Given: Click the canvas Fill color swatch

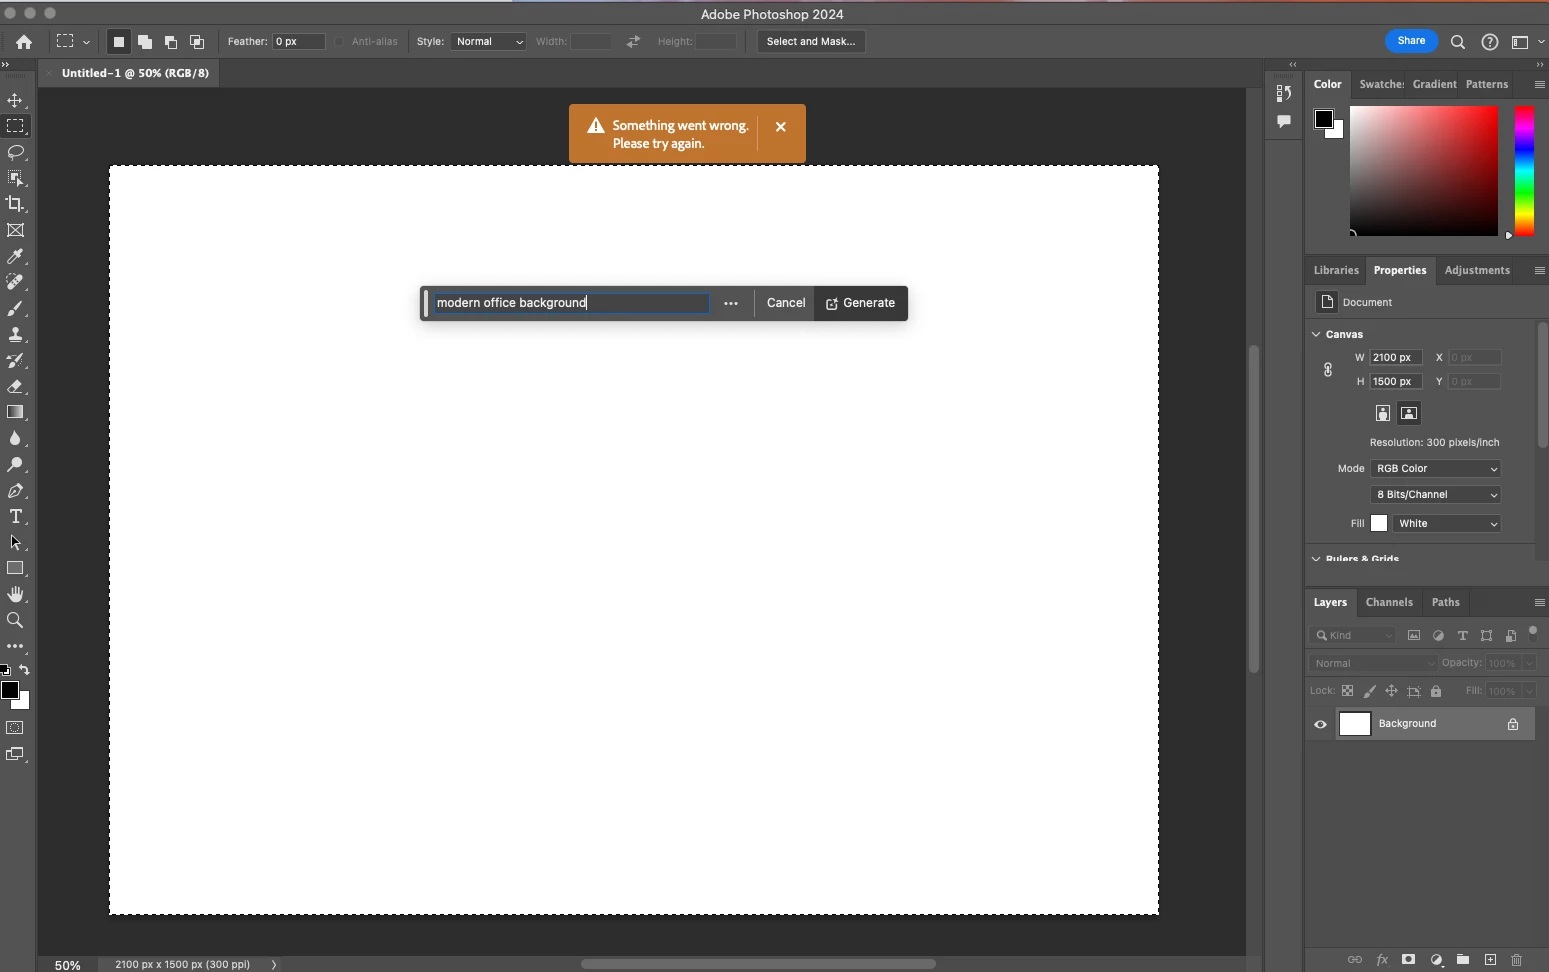Looking at the screenshot, I should (1379, 524).
